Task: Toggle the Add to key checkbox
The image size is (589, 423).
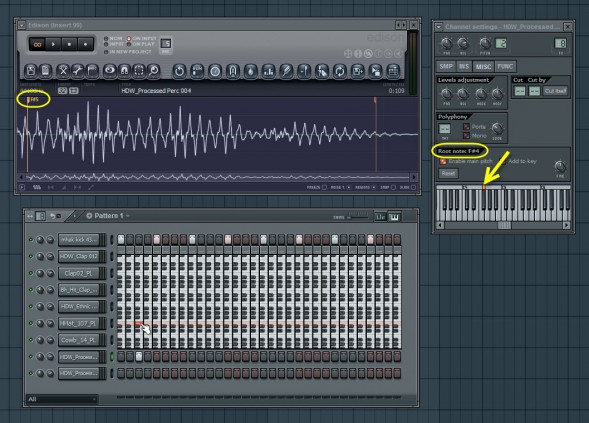Action: point(504,161)
